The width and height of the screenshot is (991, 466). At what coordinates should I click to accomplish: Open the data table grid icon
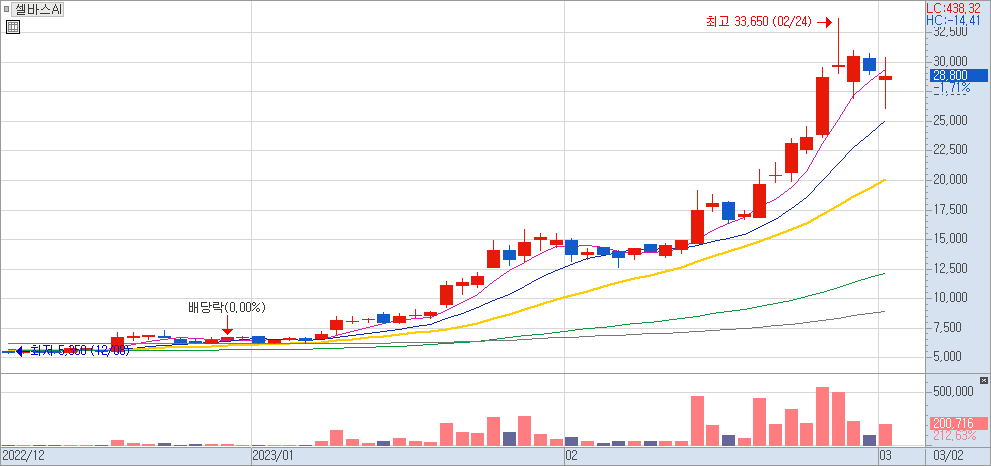pos(13,27)
